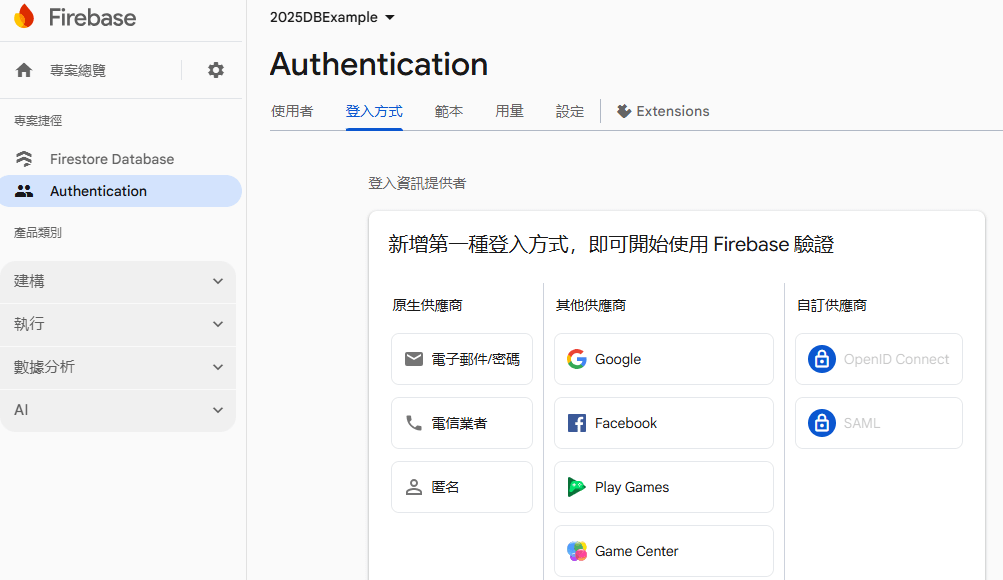
Task: Open project settings gear icon
Action: pos(216,70)
